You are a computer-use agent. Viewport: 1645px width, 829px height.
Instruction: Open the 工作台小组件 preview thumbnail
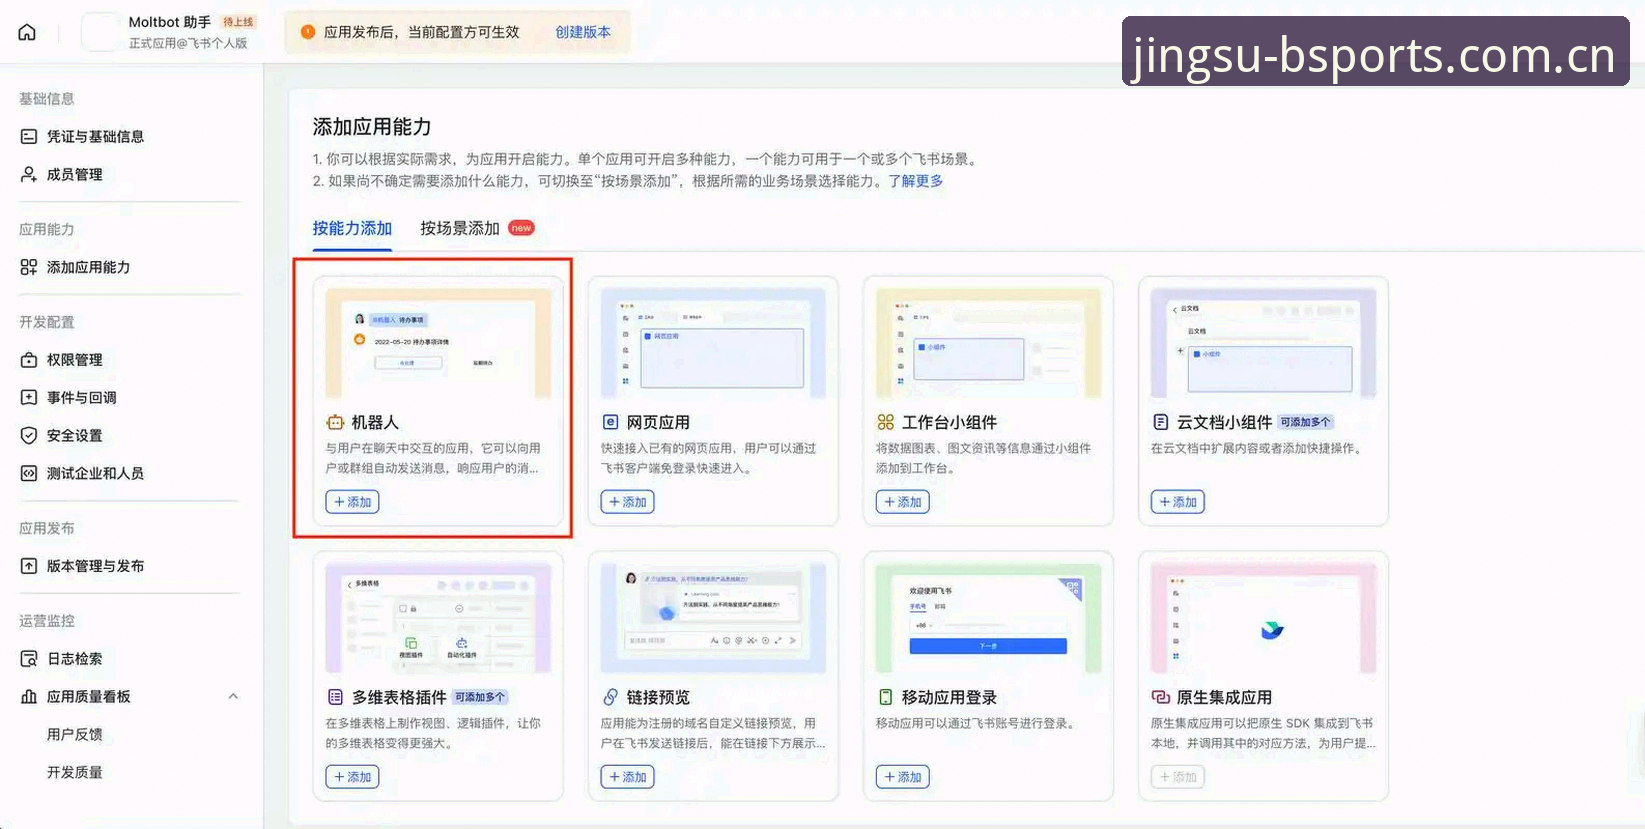pyautogui.click(x=988, y=343)
